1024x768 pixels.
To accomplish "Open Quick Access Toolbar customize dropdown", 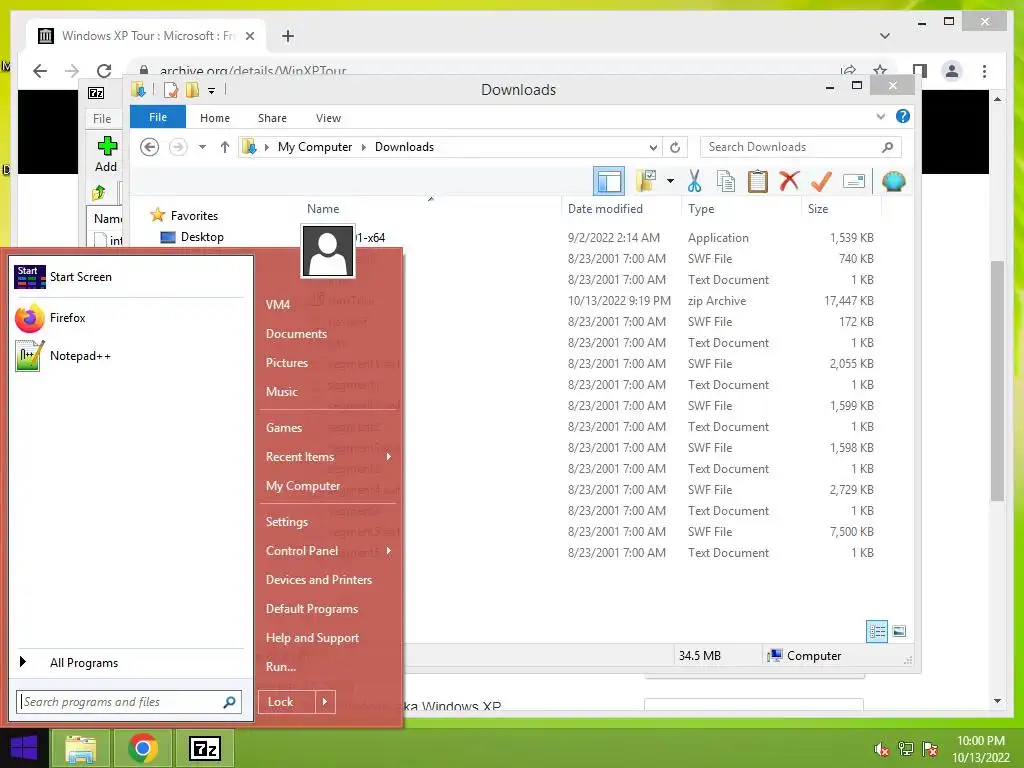I will pos(211,91).
